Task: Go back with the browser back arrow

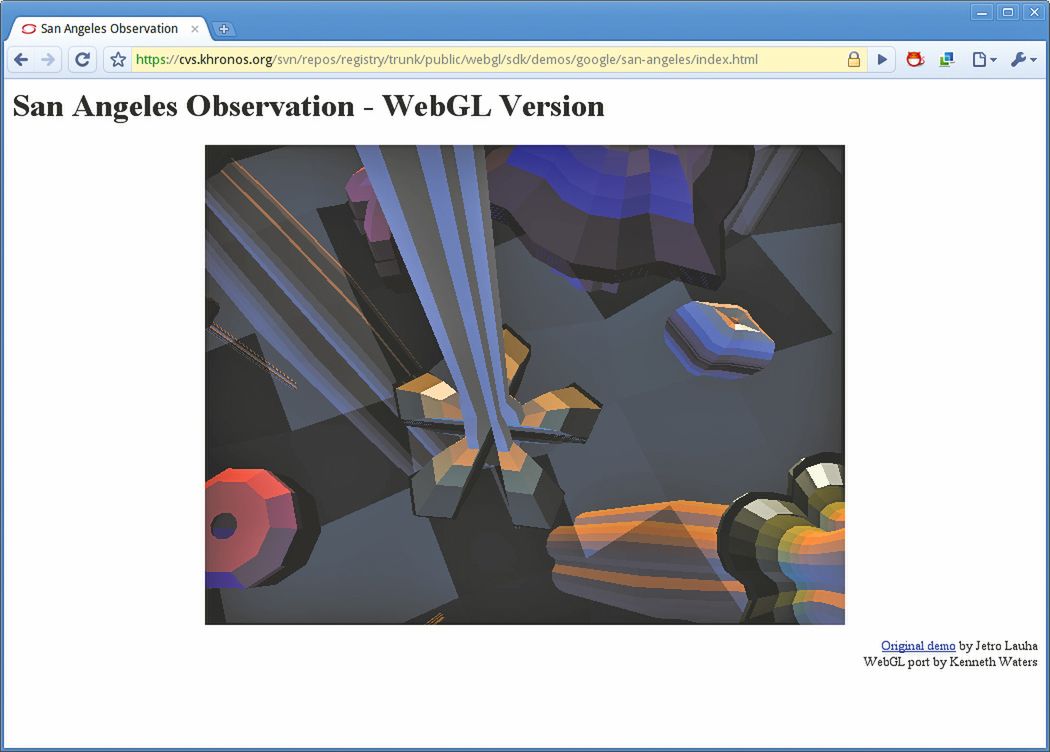Action: pyautogui.click(x=21, y=60)
